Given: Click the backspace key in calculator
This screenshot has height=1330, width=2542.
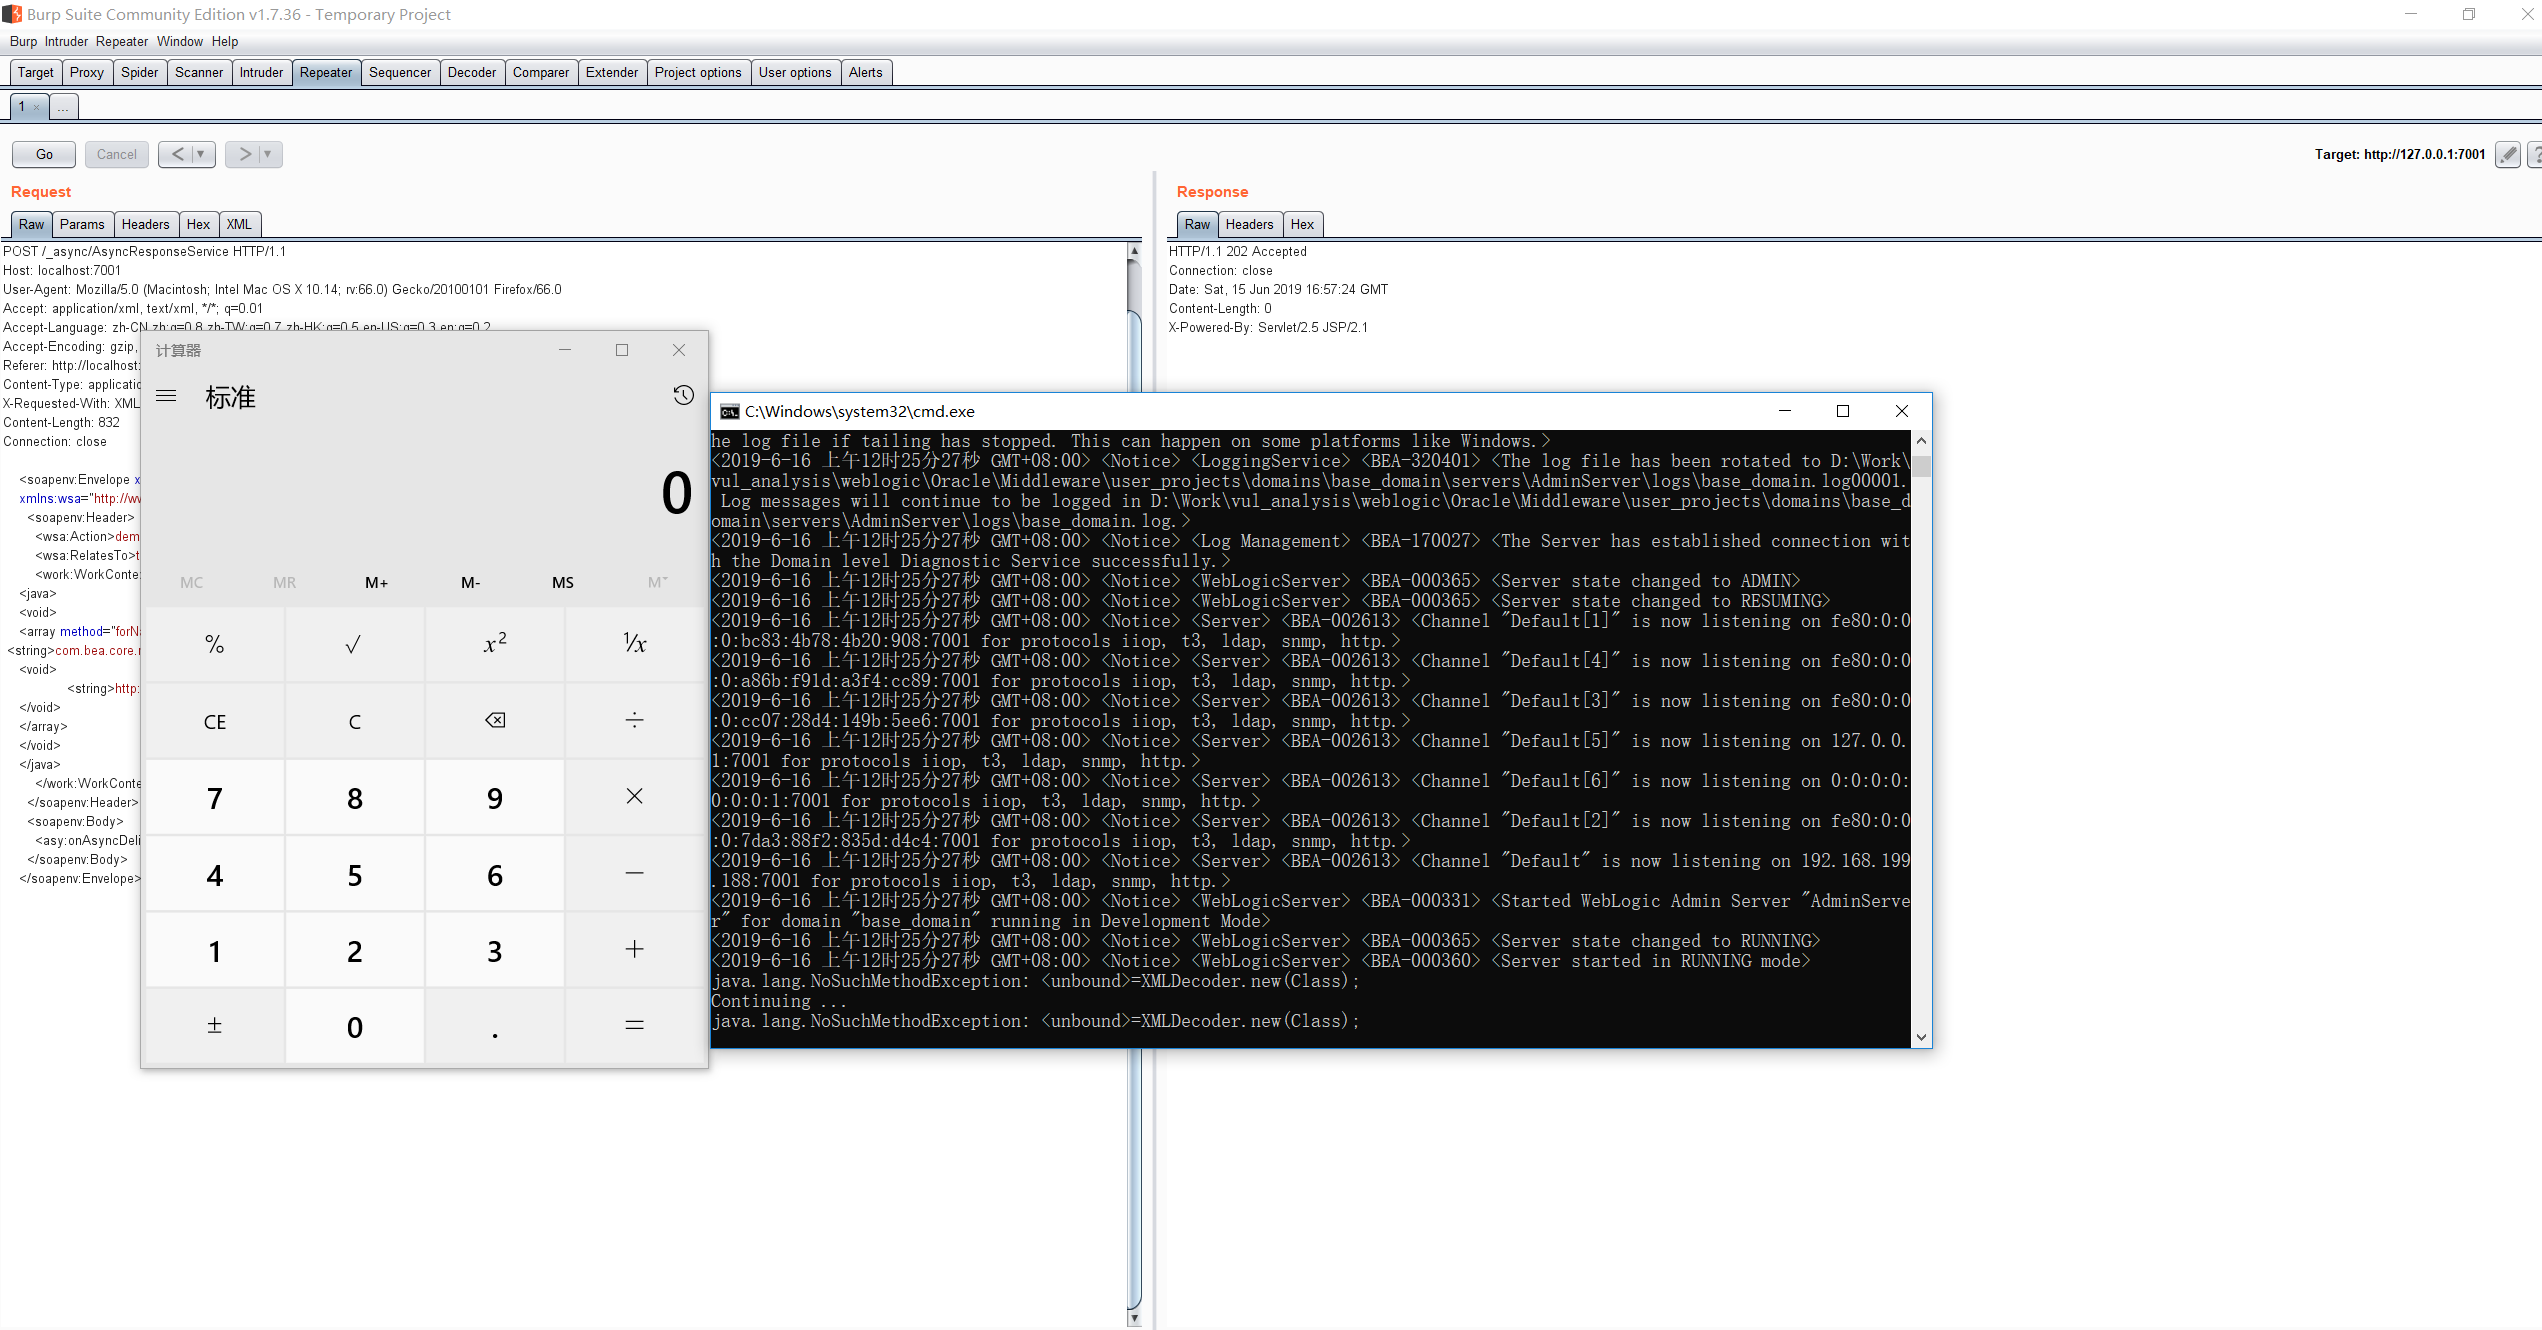Looking at the screenshot, I should pos(495,720).
